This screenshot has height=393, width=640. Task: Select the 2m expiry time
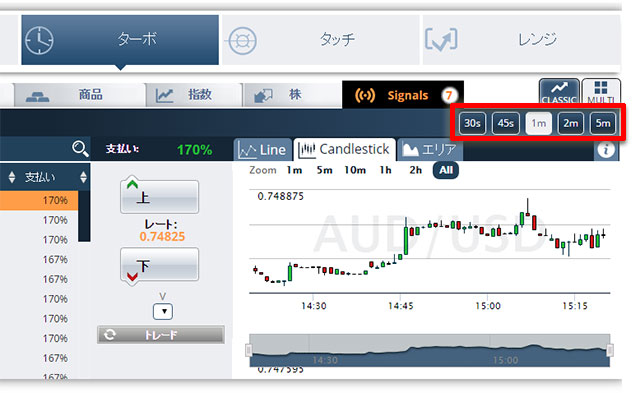click(571, 123)
